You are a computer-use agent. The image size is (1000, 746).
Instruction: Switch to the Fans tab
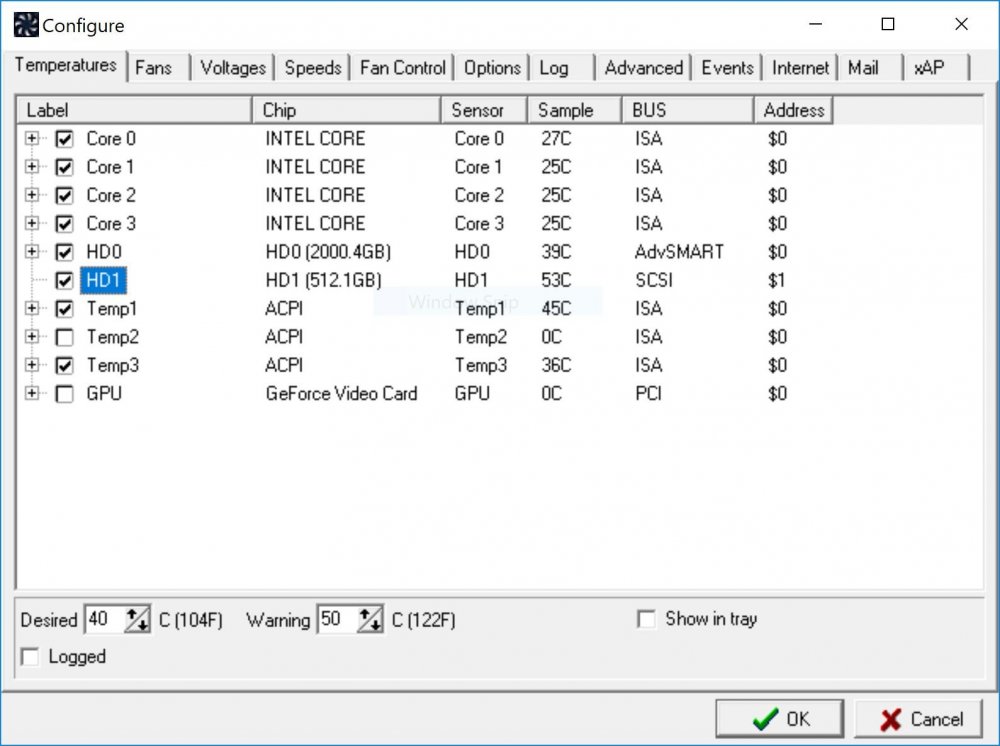159,68
